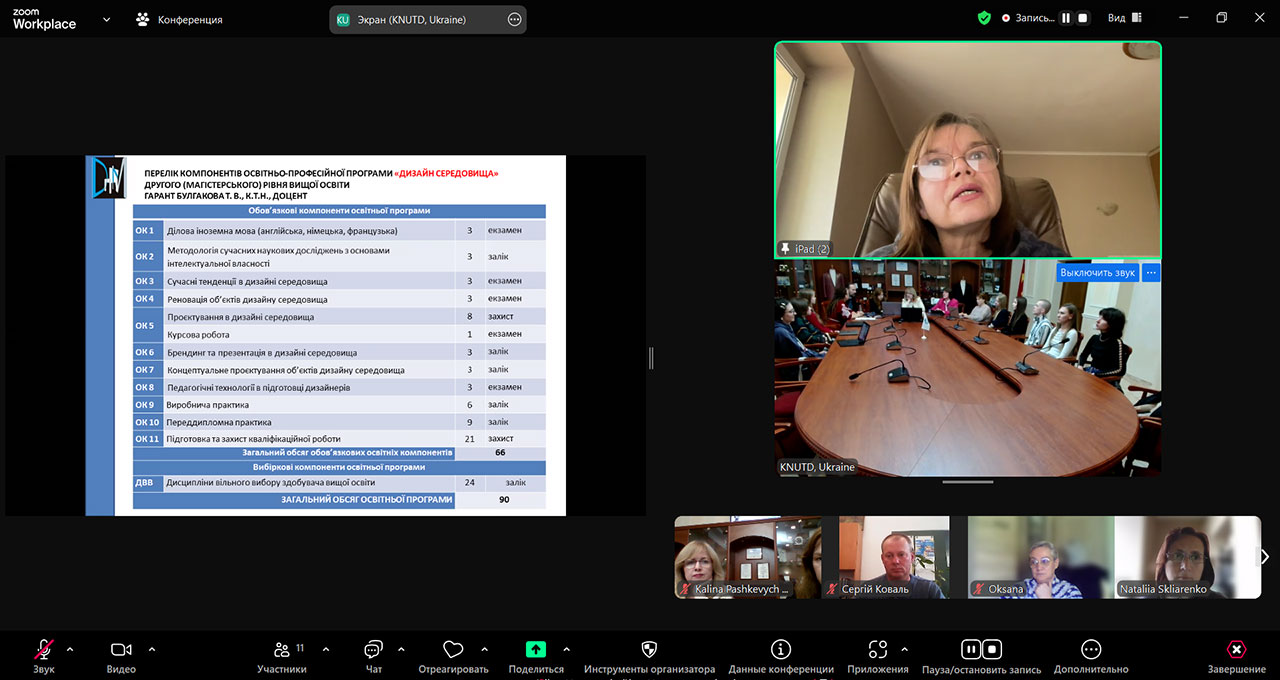
Task: Click the slide row 'Переддипломна практика'
Action: (340, 422)
